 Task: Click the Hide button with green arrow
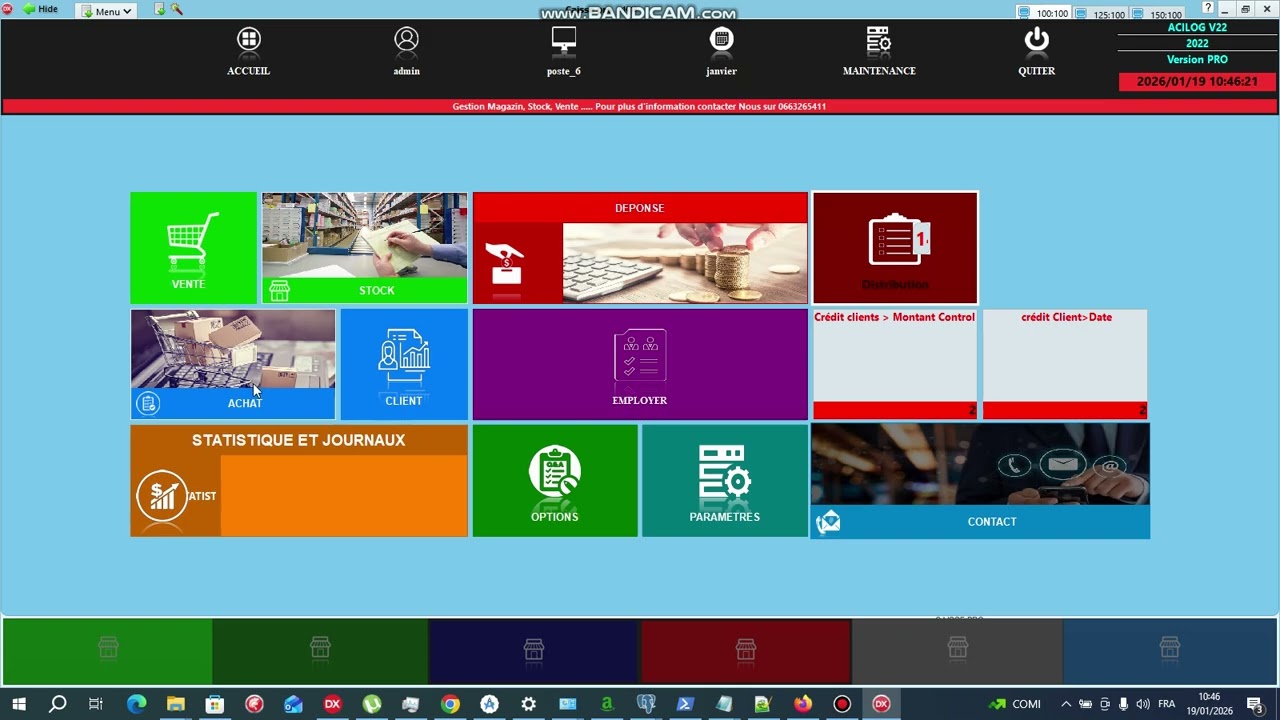[40, 9]
